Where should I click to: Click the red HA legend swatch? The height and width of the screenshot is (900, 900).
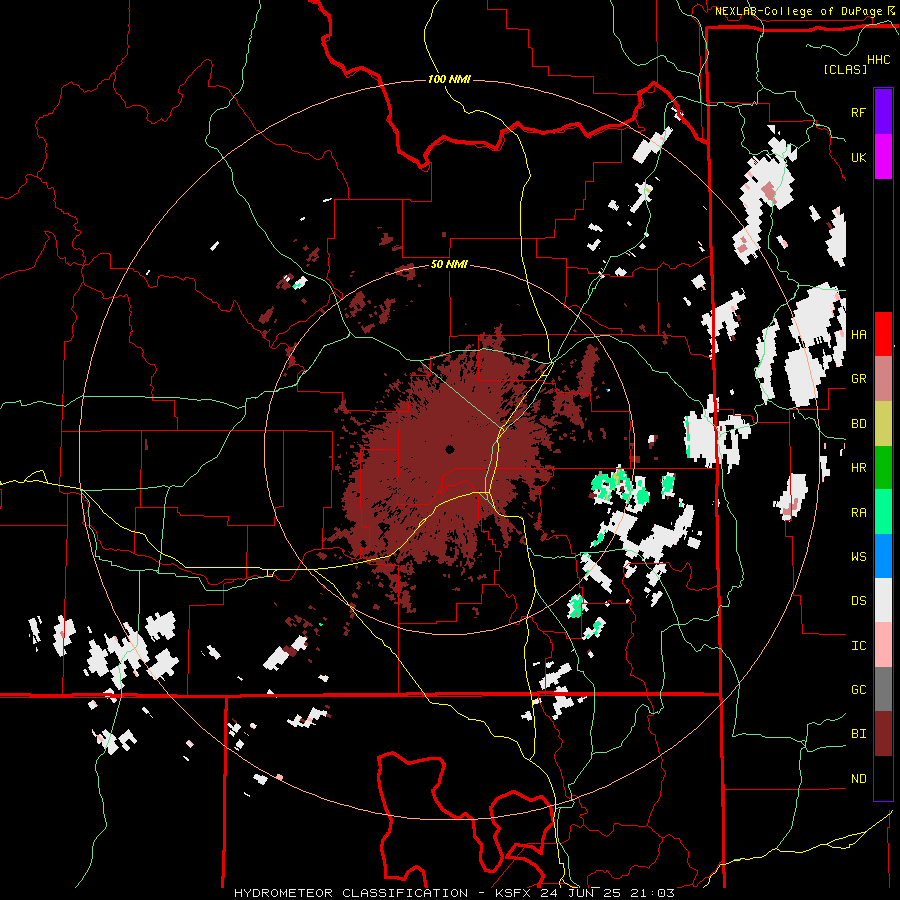[883, 334]
